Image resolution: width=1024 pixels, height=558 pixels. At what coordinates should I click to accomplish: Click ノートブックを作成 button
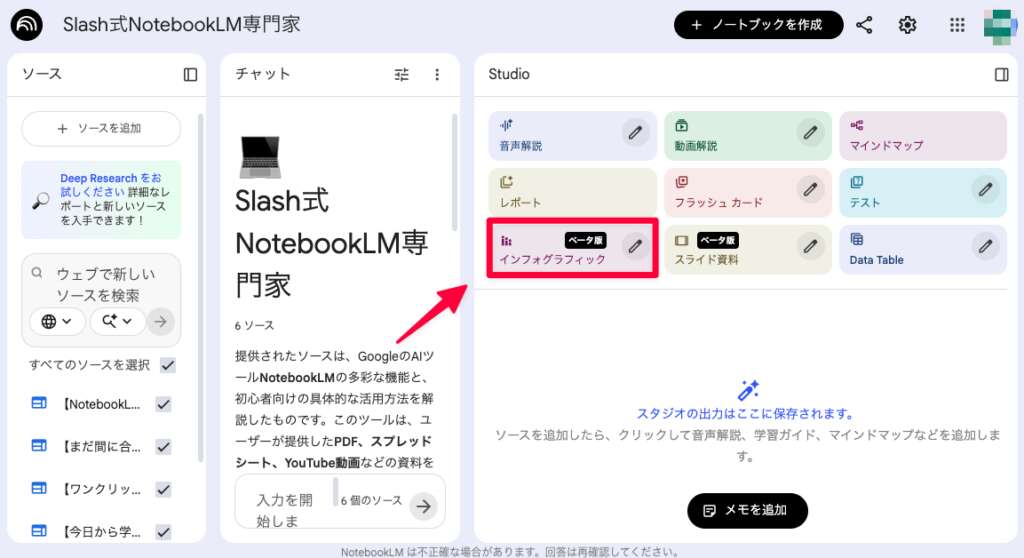tap(758, 25)
